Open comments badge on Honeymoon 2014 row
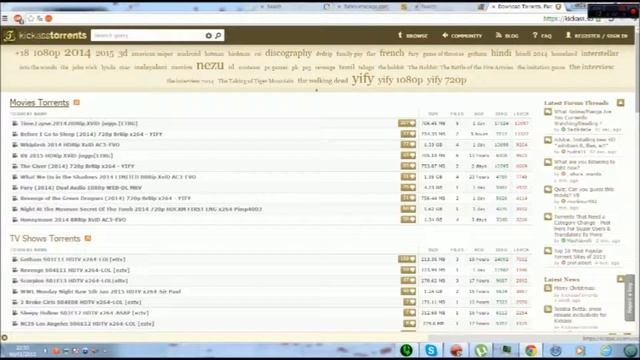 point(408,220)
